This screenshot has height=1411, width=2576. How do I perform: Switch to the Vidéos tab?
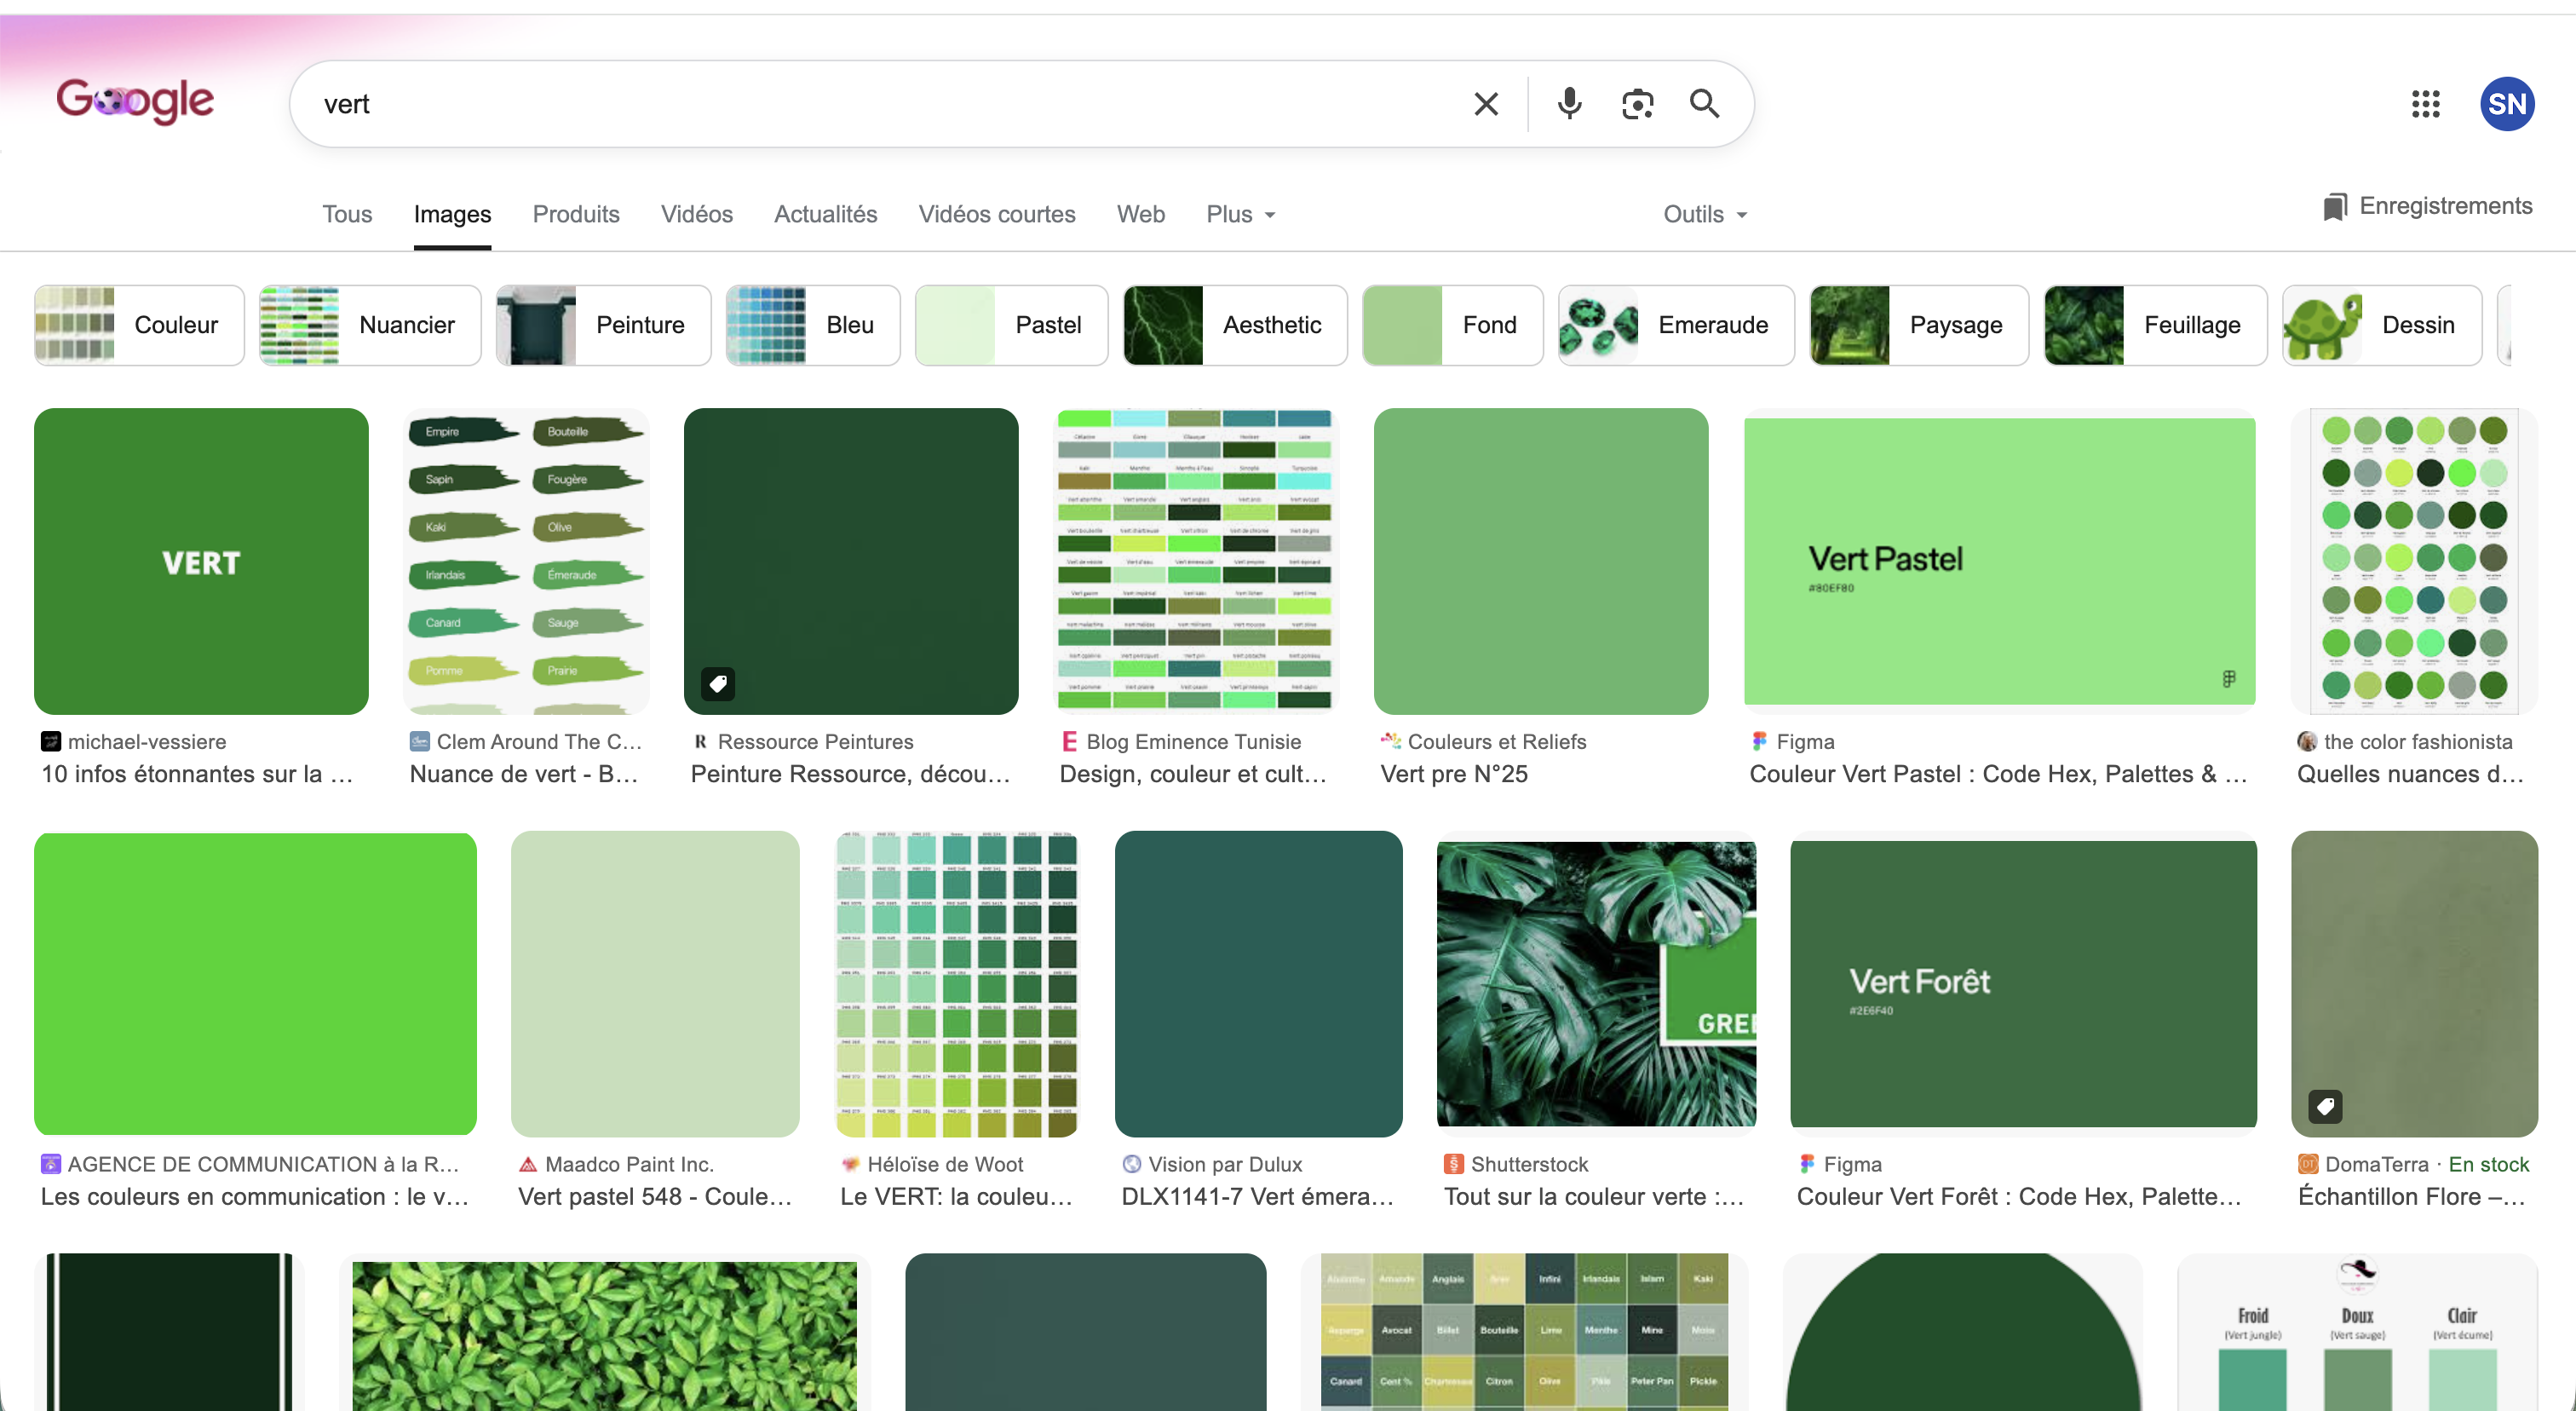(x=697, y=214)
